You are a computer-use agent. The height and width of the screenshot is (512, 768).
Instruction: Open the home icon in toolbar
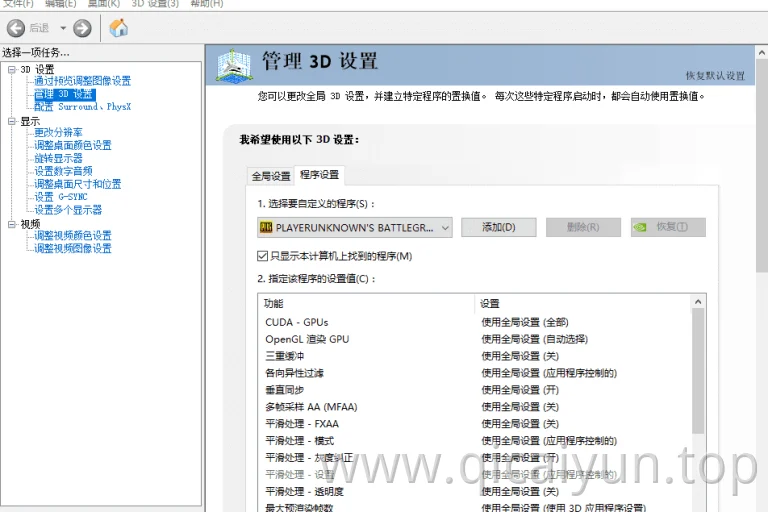118,28
